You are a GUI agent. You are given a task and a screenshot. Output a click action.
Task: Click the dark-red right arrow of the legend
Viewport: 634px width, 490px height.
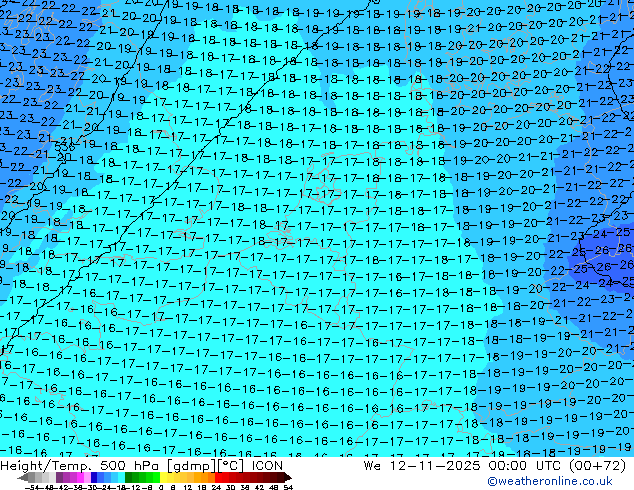287,478
